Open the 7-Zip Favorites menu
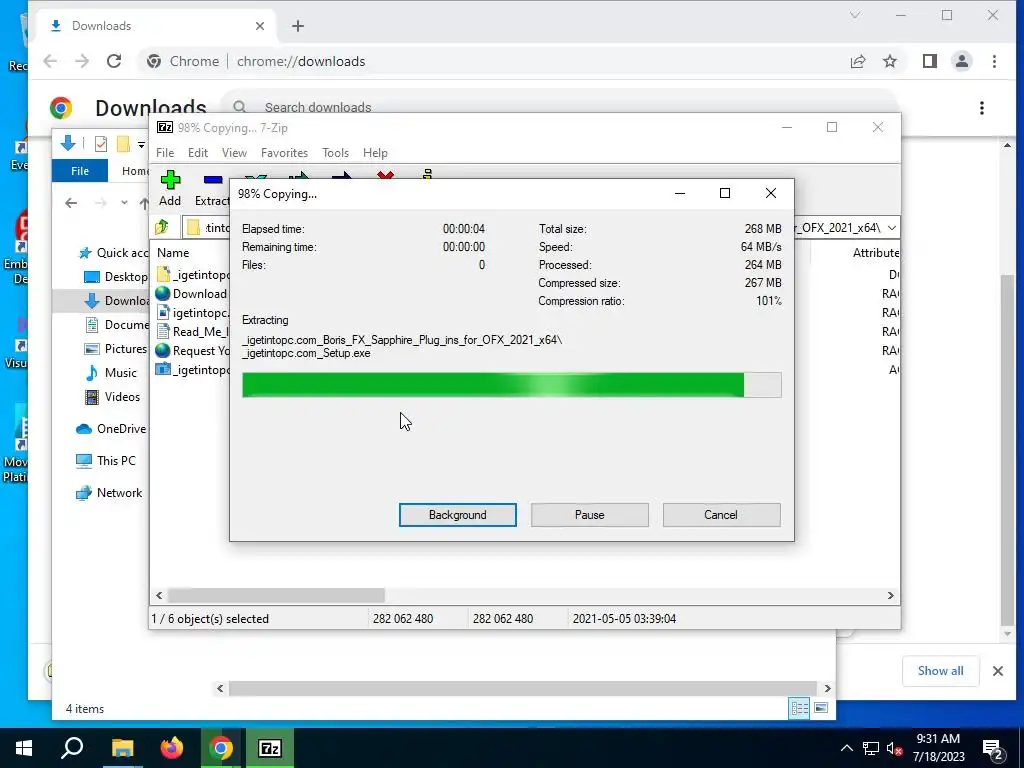The width and height of the screenshot is (1024, 768). click(x=284, y=153)
